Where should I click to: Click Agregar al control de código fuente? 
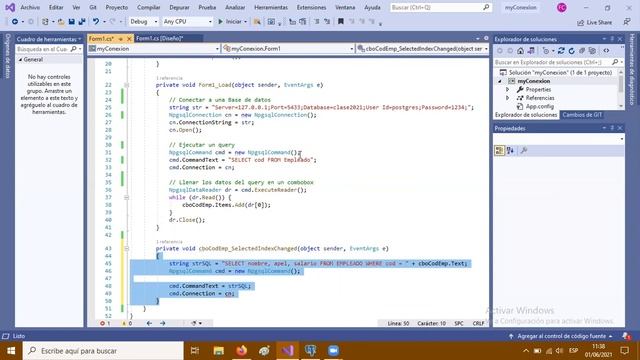pyautogui.click(x=561, y=336)
